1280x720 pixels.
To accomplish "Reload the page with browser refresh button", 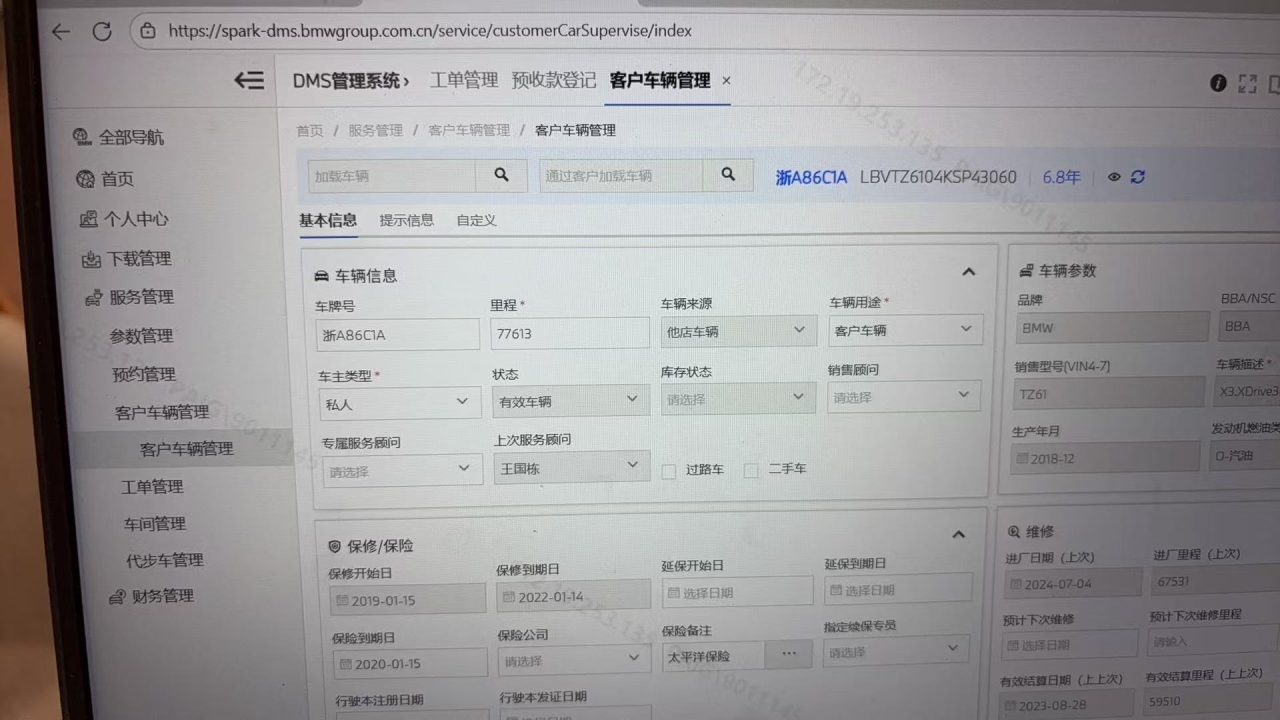I will 101,31.
